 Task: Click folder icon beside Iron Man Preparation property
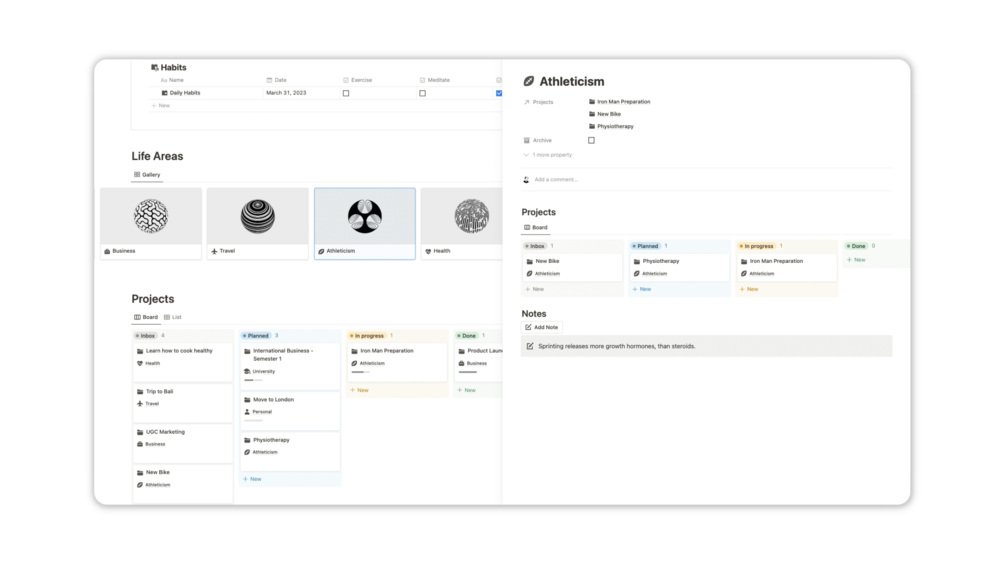click(x=592, y=102)
